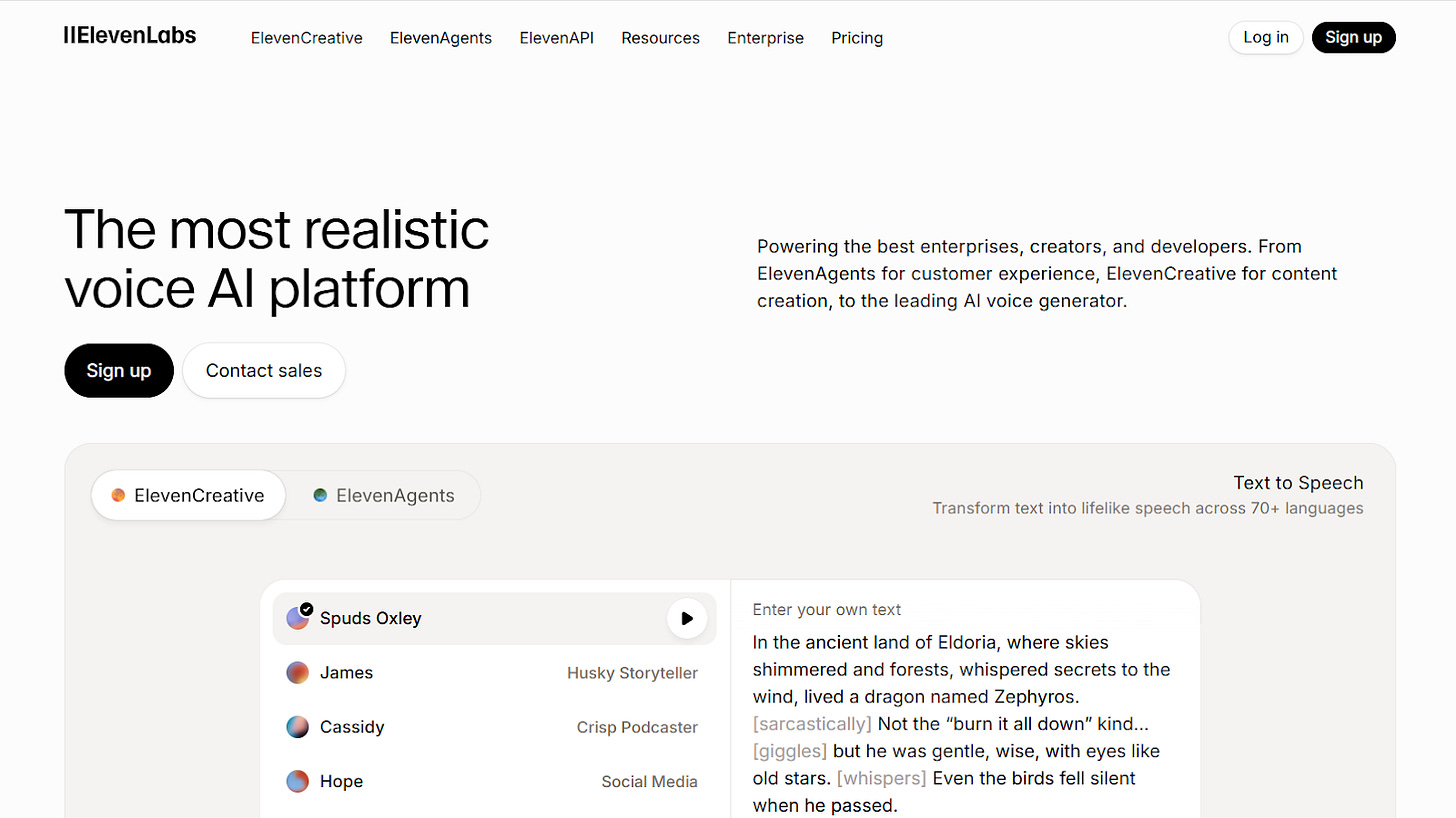Click the green ElevenAgents tab icon

pyautogui.click(x=320, y=495)
